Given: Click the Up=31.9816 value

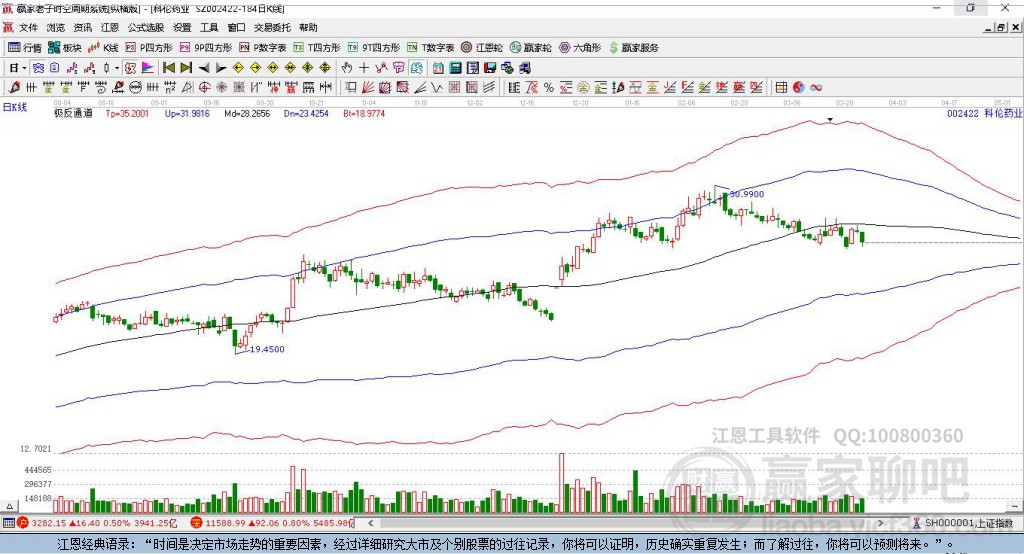Looking at the screenshot, I should pyautogui.click(x=187, y=113).
